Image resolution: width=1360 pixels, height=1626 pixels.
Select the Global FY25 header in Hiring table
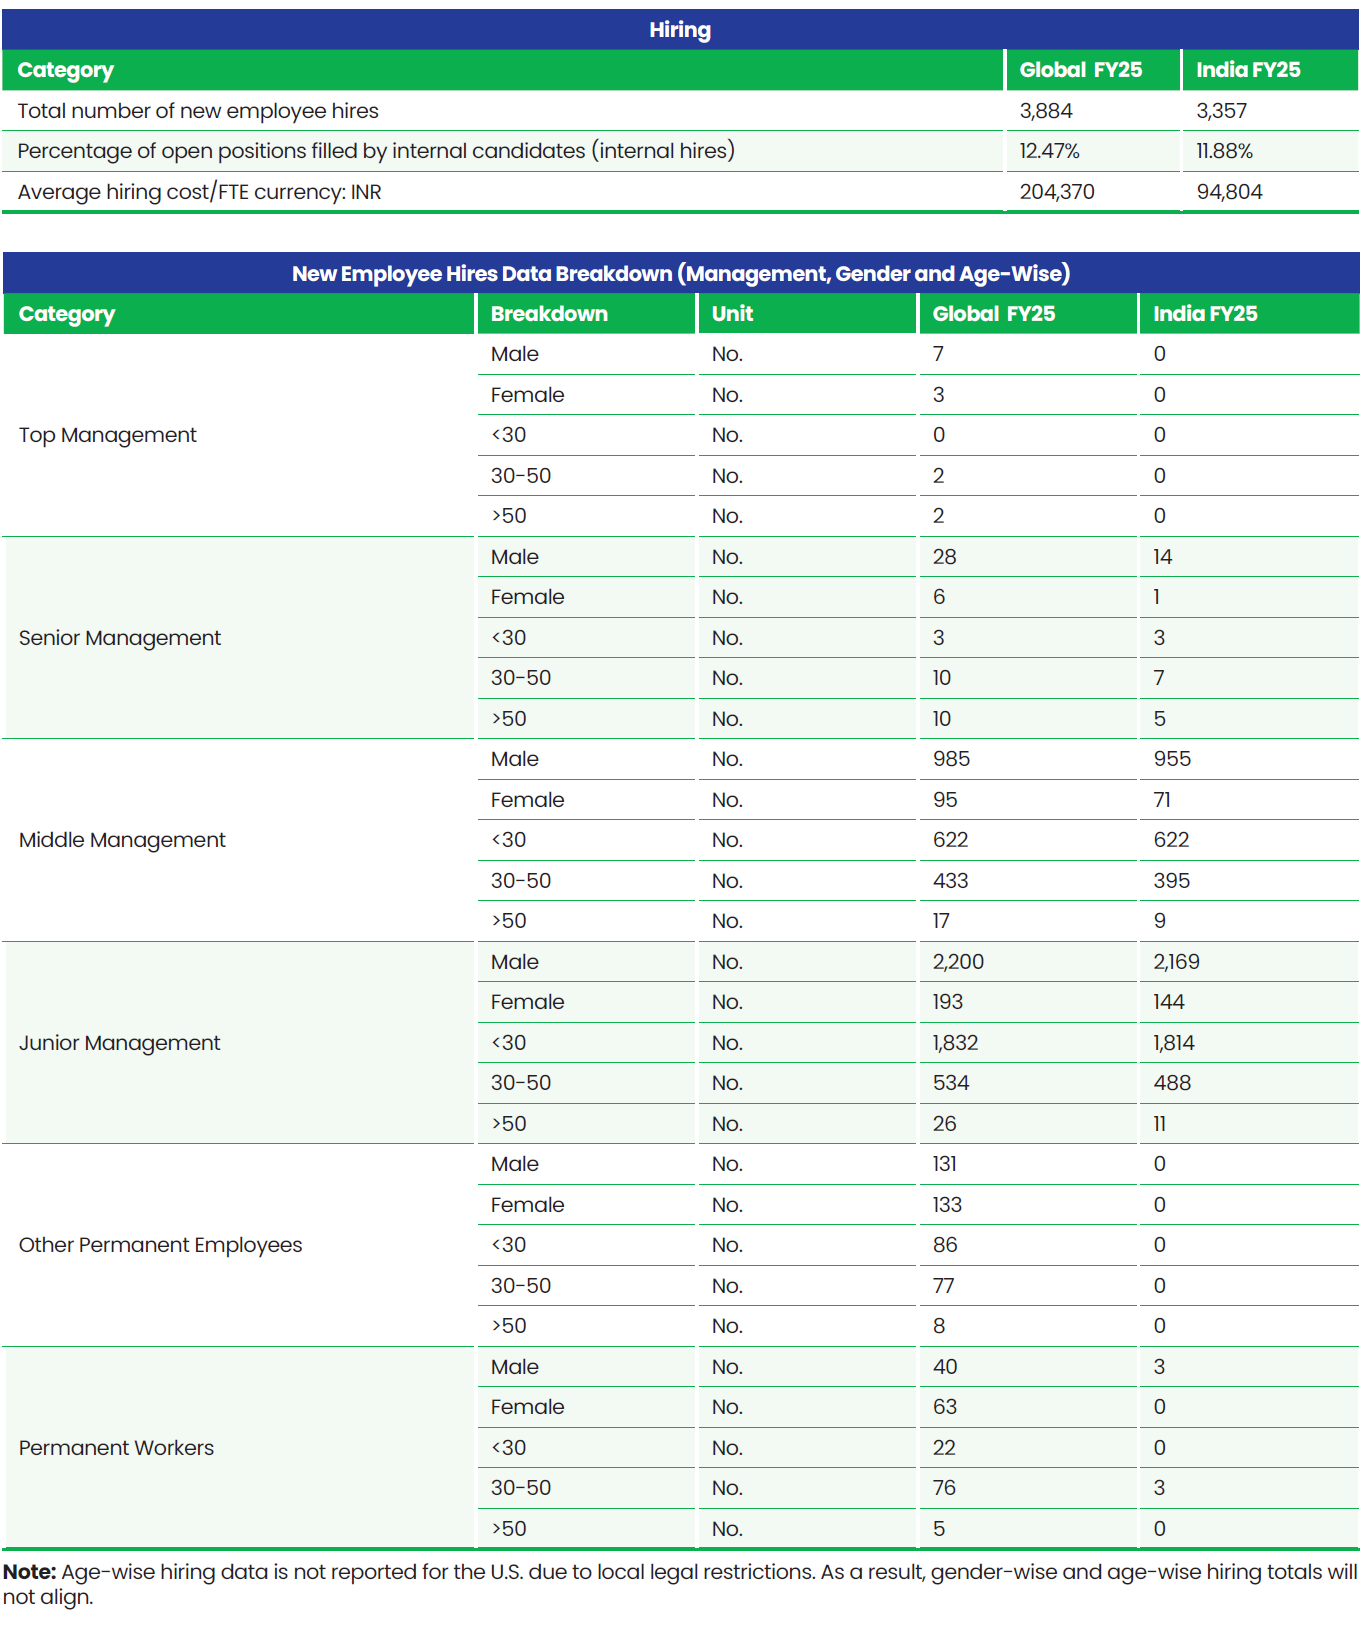point(1080,70)
